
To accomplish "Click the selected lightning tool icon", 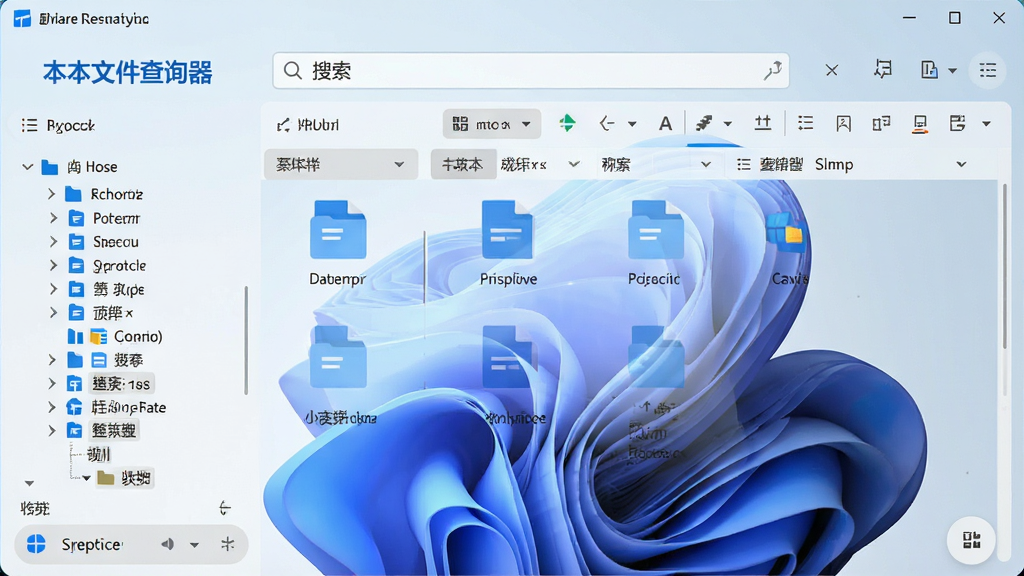I will [x=703, y=123].
